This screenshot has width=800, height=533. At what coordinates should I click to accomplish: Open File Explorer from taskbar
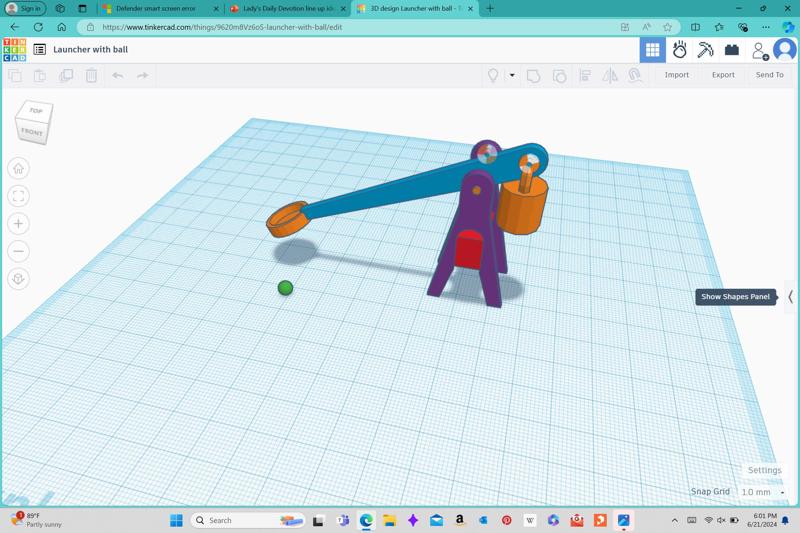click(x=389, y=520)
